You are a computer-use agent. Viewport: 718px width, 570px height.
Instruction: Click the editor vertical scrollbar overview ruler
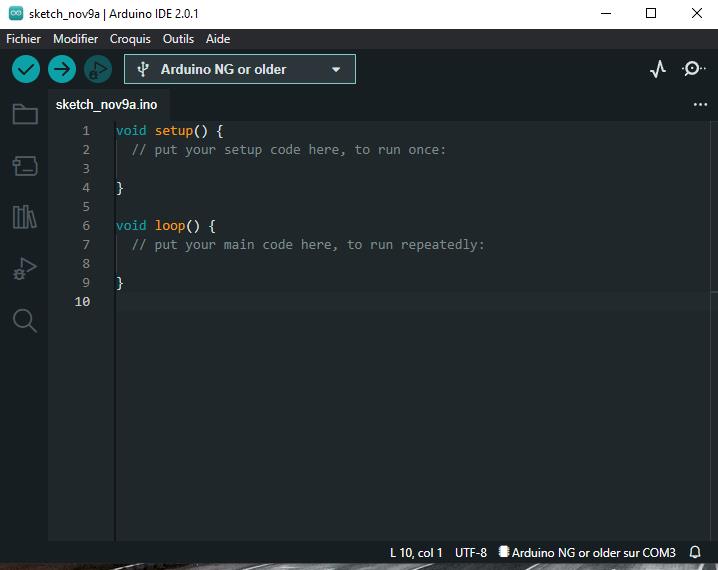[x=714, y=330]
